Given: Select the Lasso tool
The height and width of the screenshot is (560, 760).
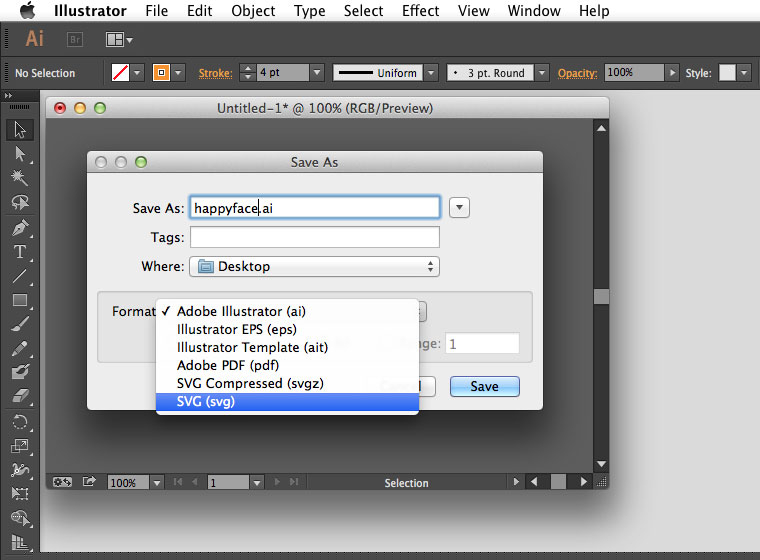Looking at the screenshot, I should [x=20, y=202].
